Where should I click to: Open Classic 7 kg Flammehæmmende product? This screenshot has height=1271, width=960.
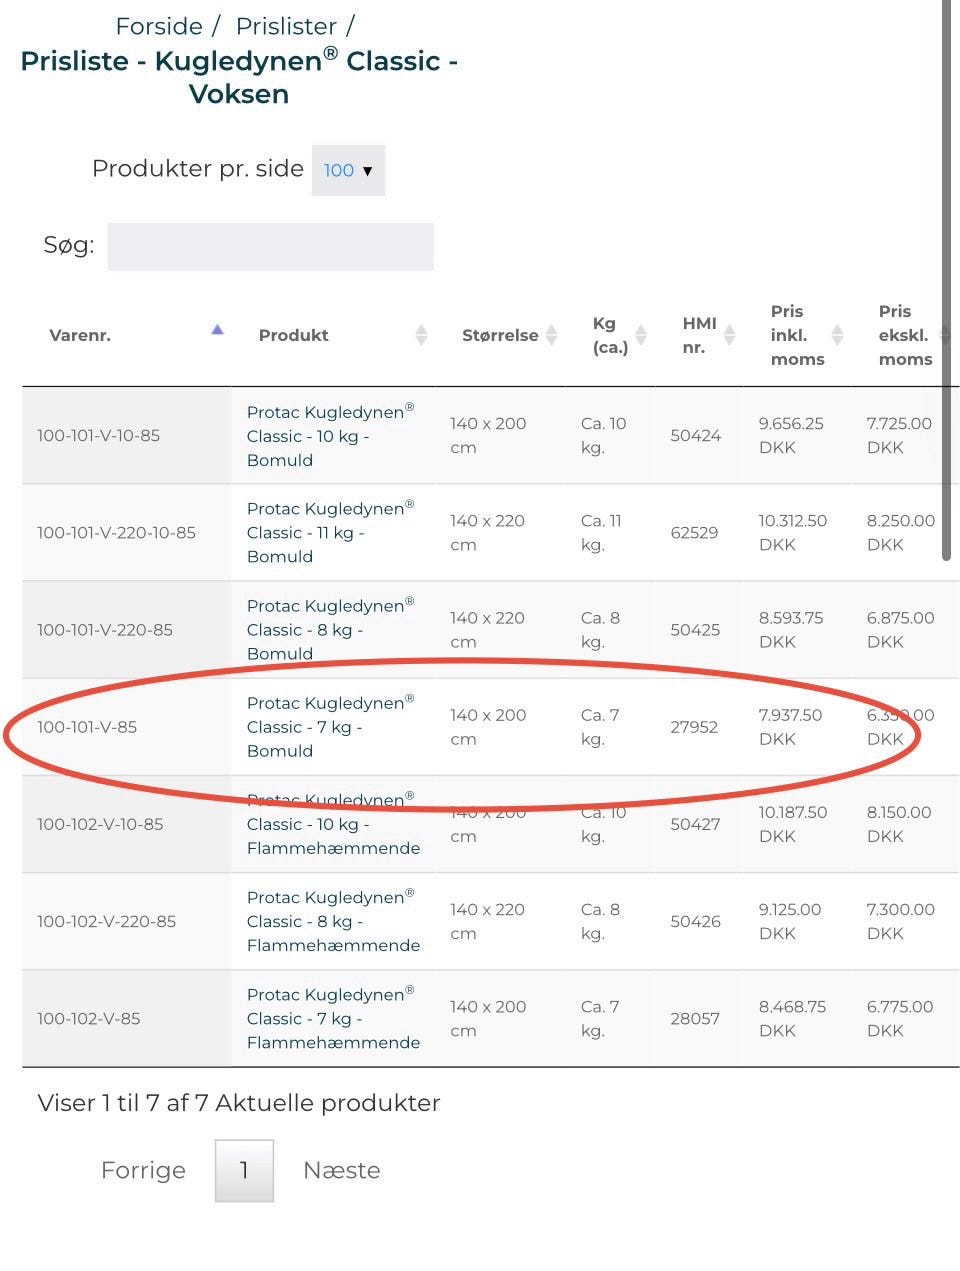pos(333,1018)
